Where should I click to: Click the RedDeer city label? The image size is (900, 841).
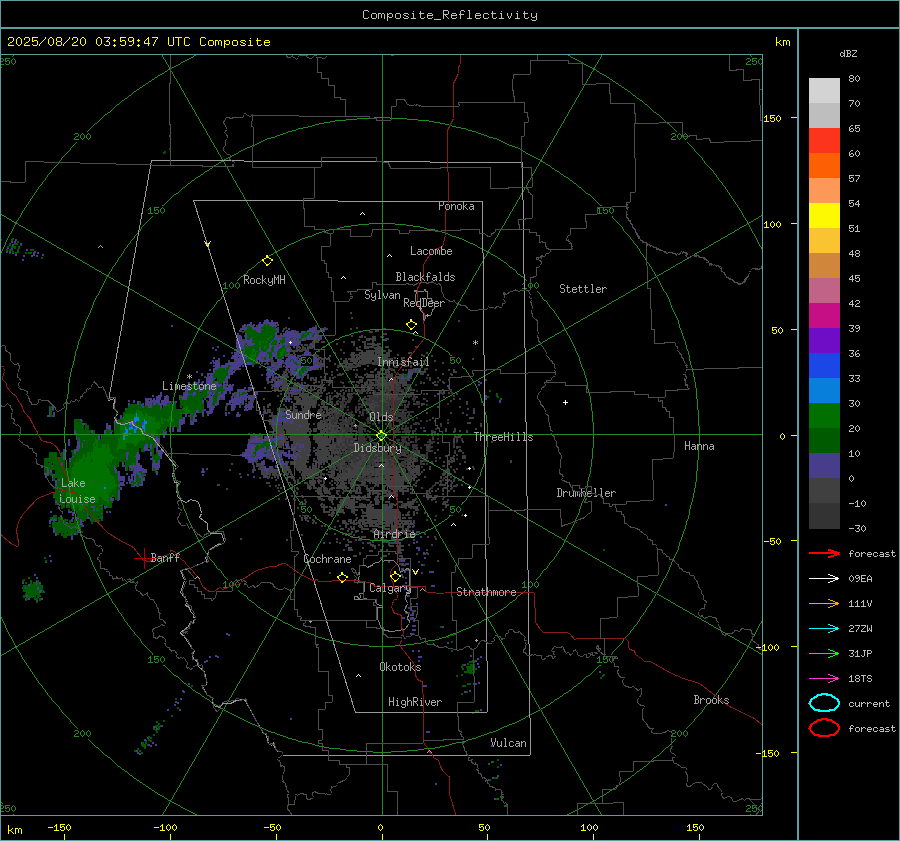click(424, 303)
